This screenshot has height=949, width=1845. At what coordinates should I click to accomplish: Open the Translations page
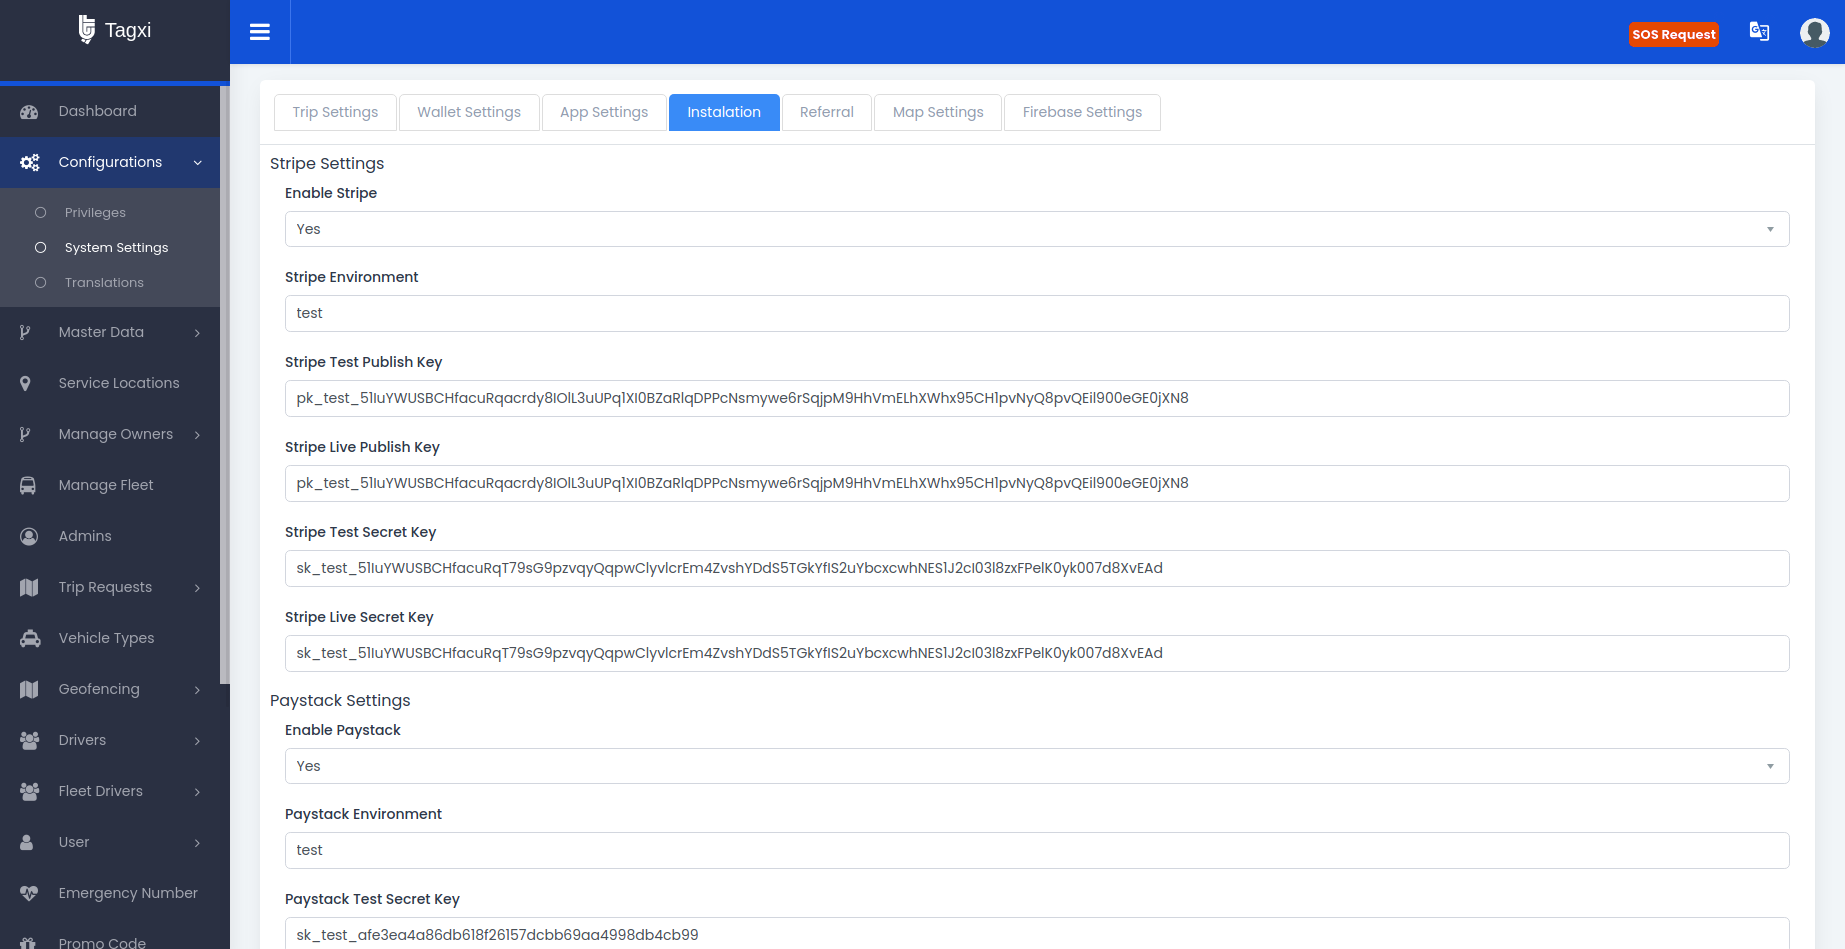(104, 283)
